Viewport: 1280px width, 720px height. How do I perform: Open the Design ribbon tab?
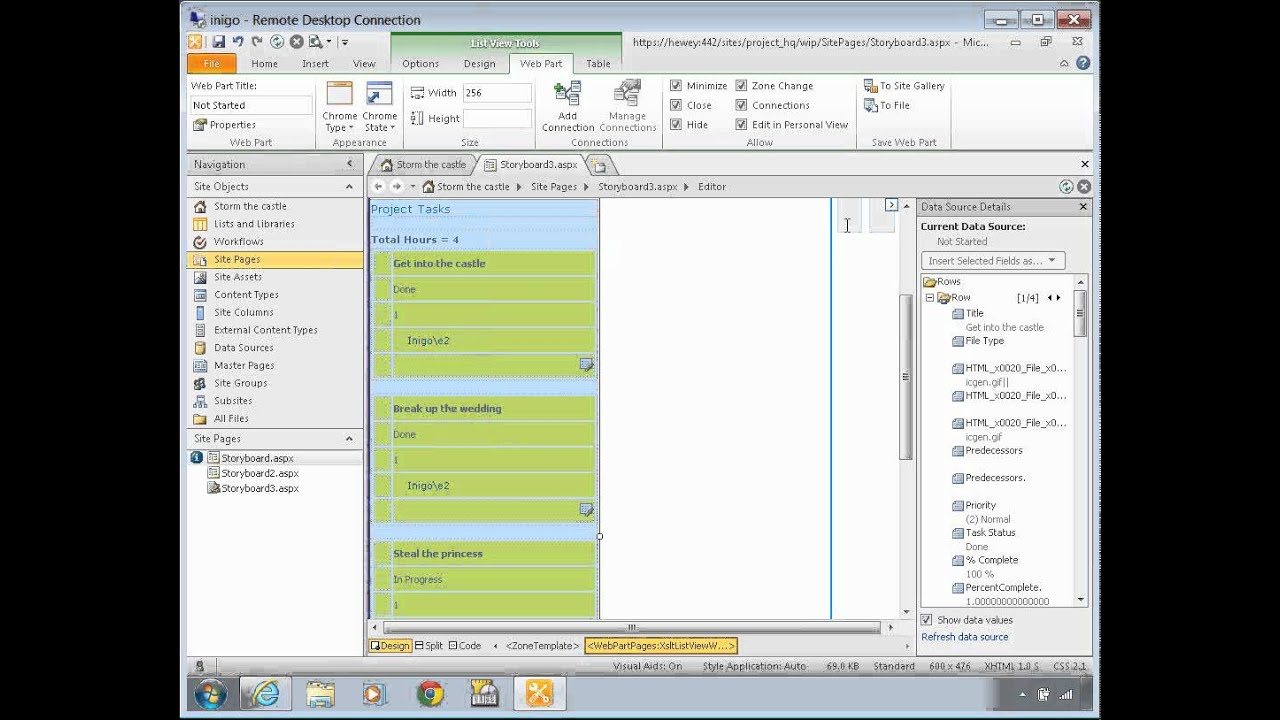click(x=479, y=63)
